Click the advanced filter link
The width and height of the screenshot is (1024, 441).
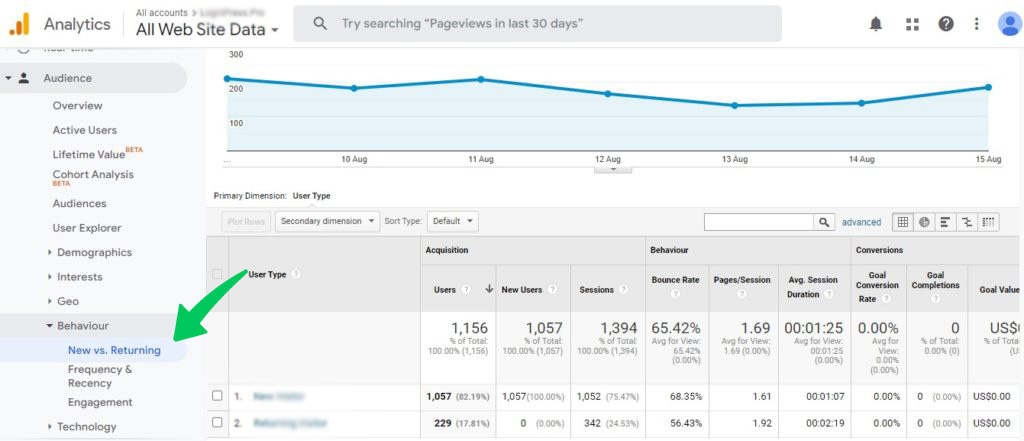(x=861, y=222)
